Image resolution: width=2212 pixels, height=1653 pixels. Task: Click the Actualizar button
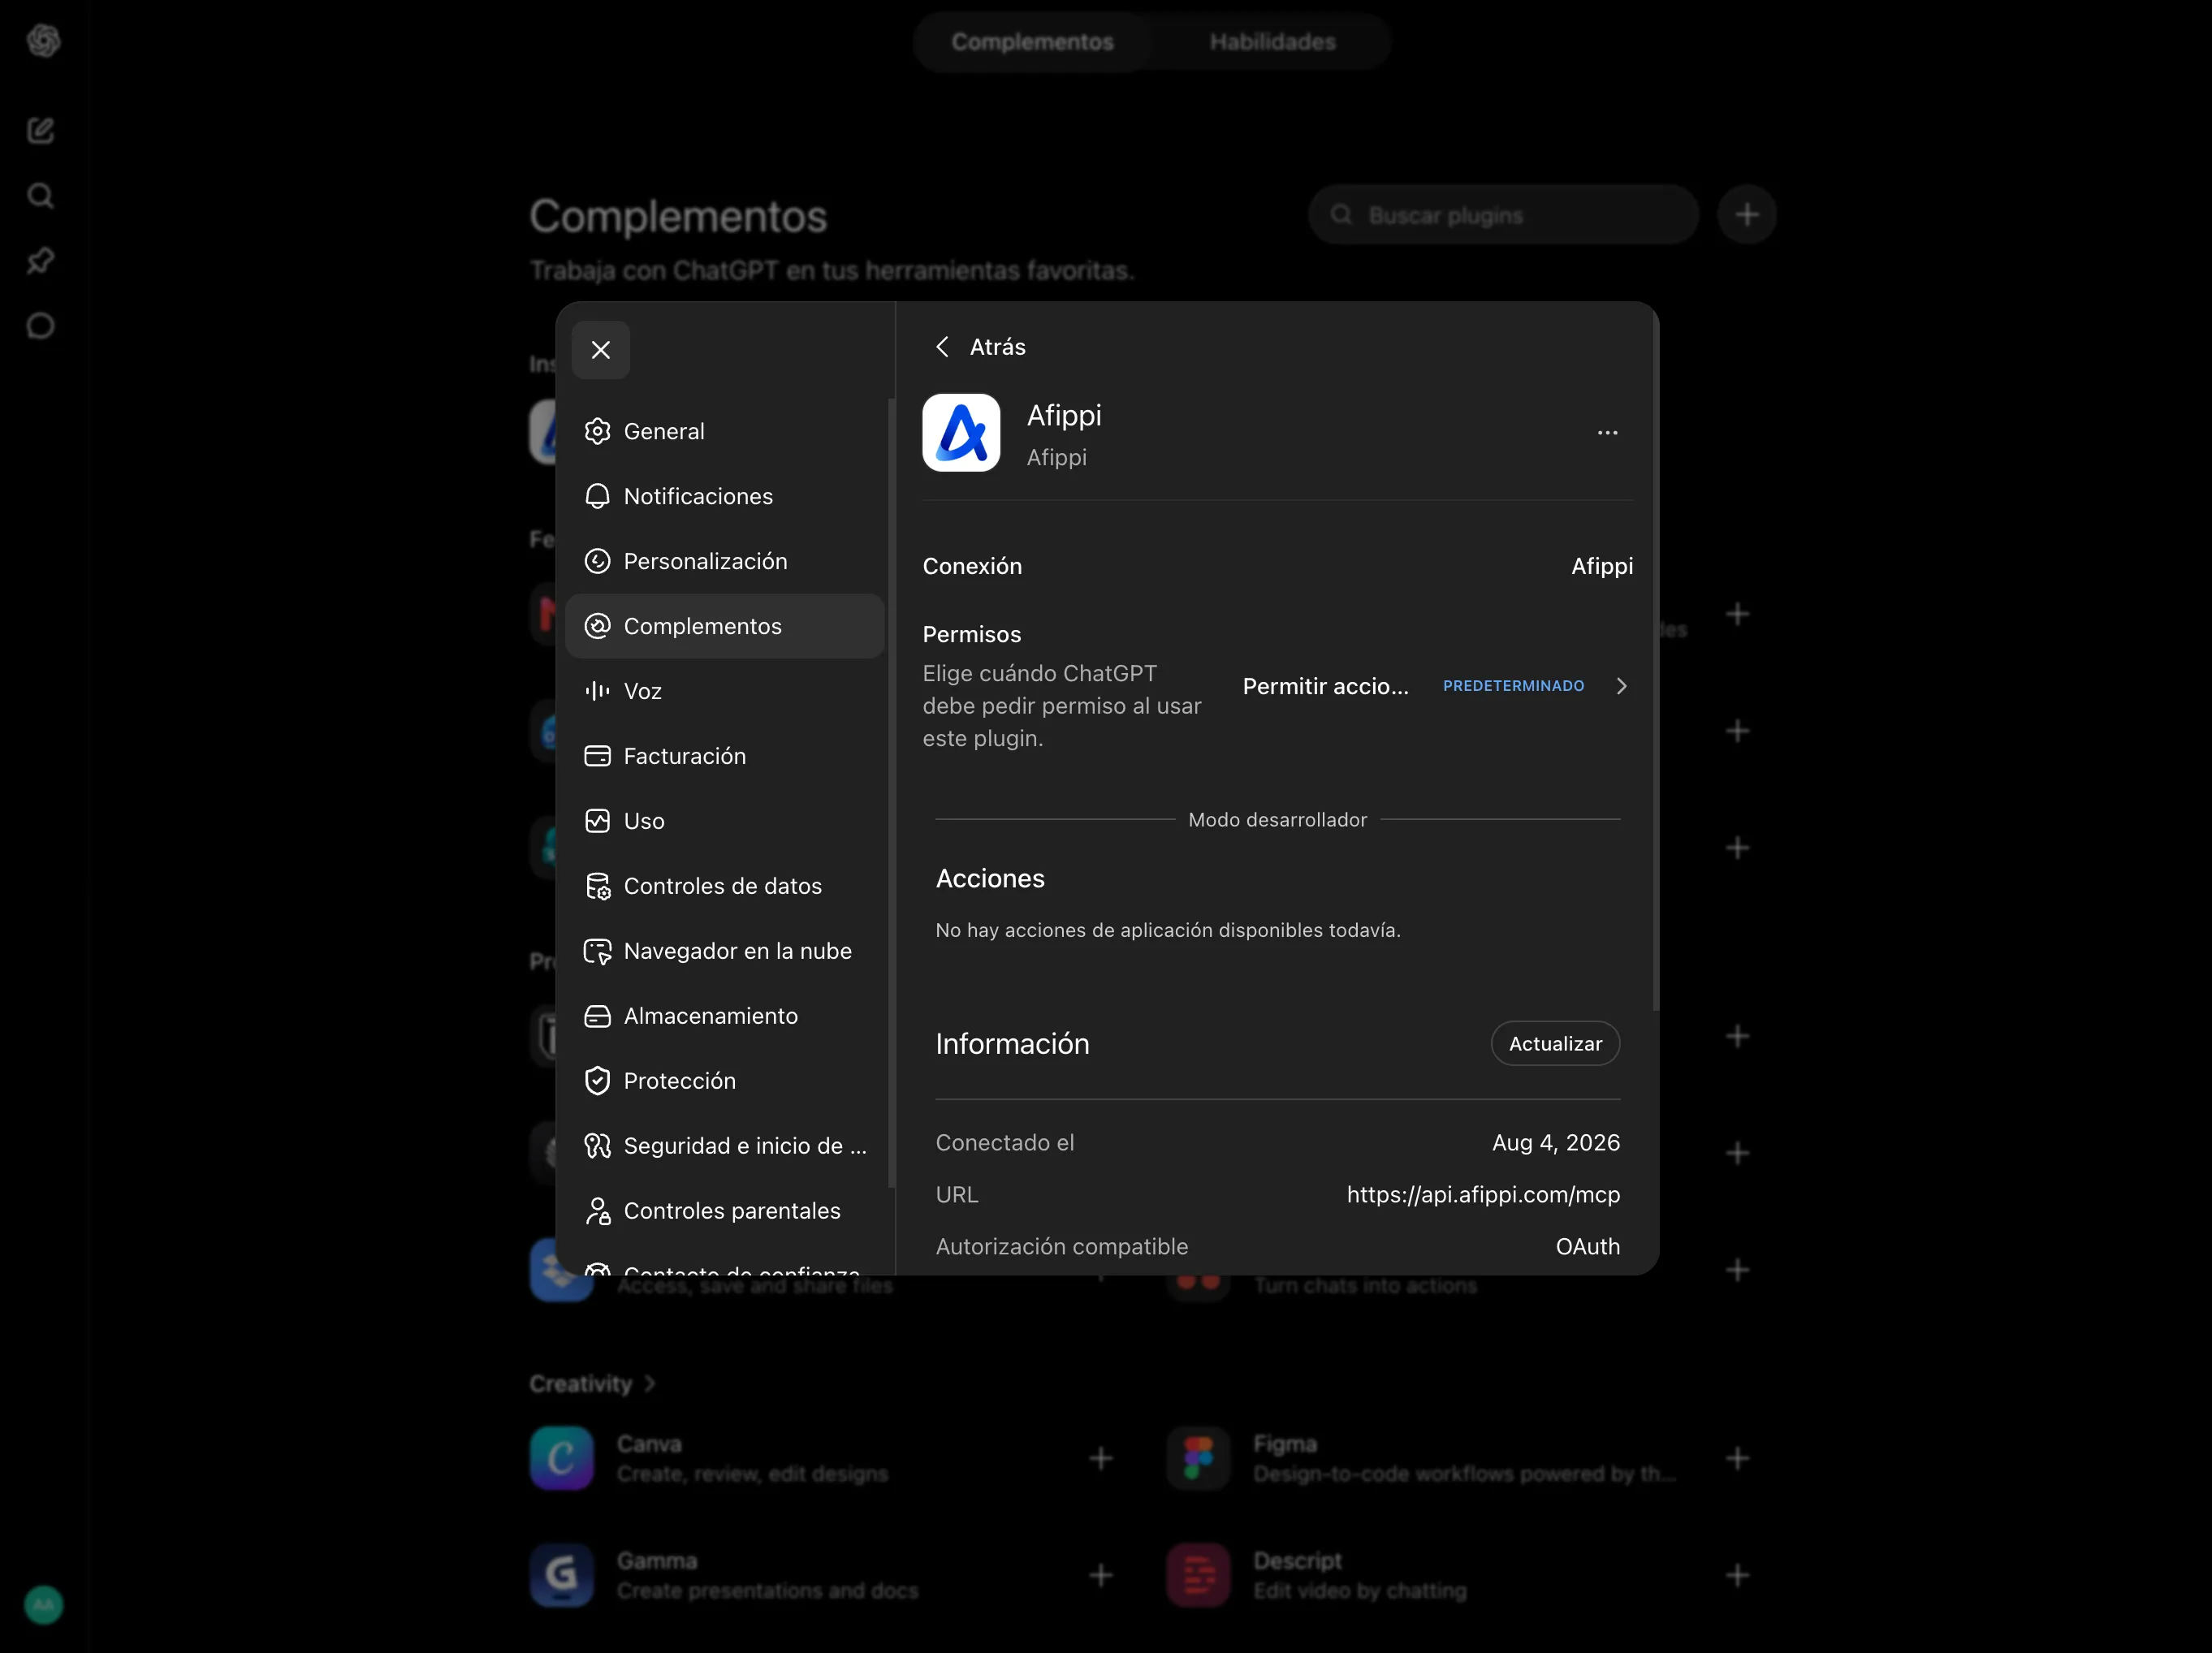[1555, 1043]
